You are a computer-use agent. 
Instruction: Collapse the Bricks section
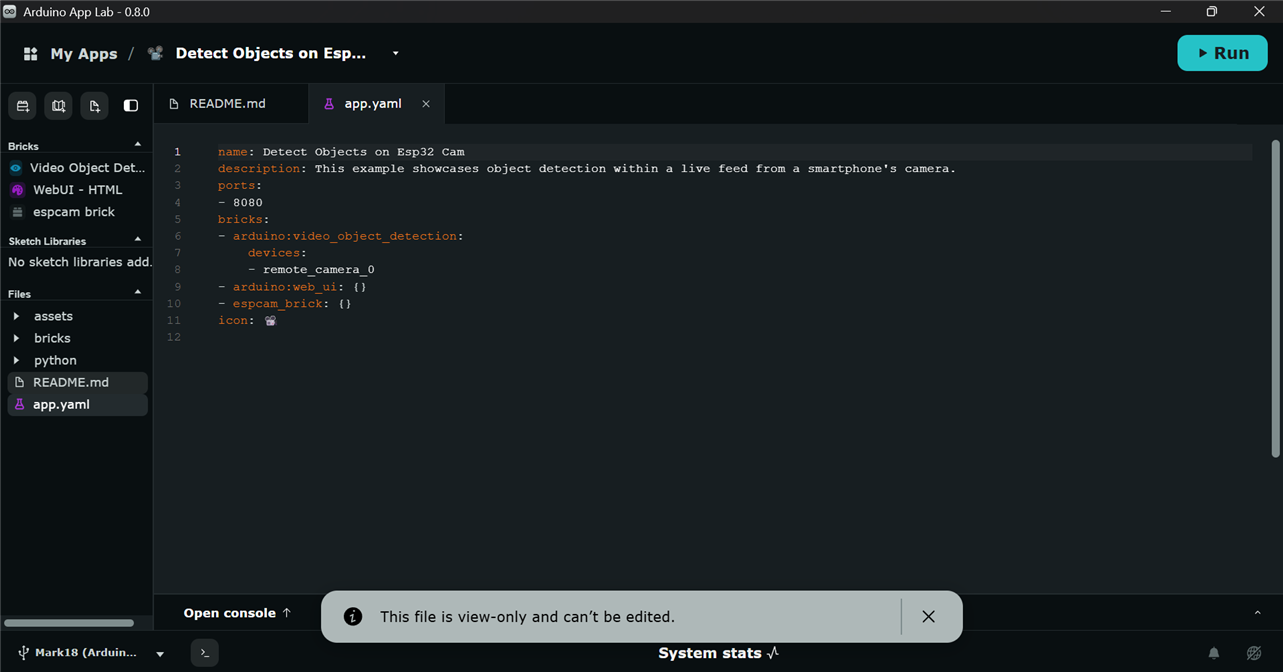point(138,145)
